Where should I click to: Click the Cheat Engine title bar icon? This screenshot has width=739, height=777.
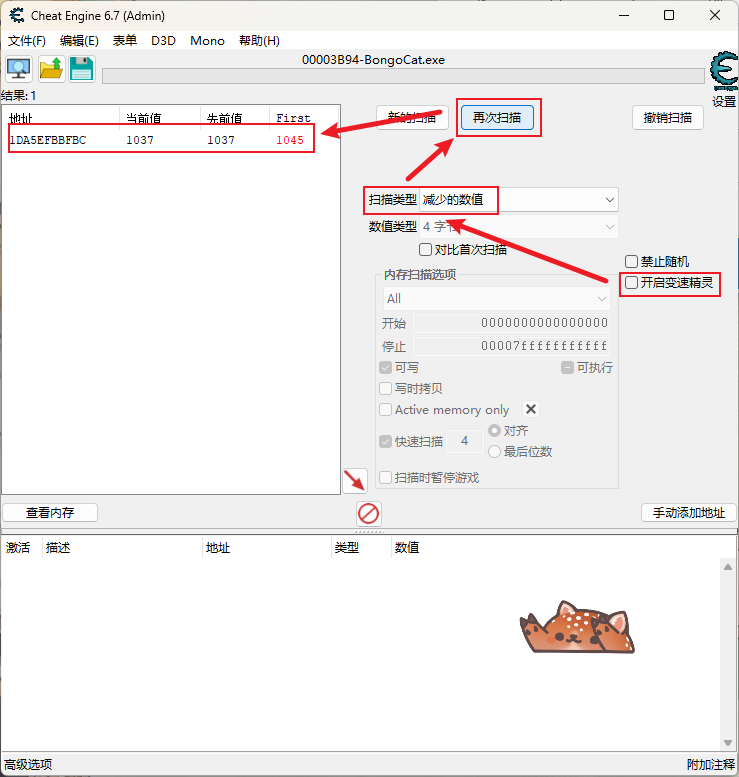pyautogui.click(x=16, y=15)
